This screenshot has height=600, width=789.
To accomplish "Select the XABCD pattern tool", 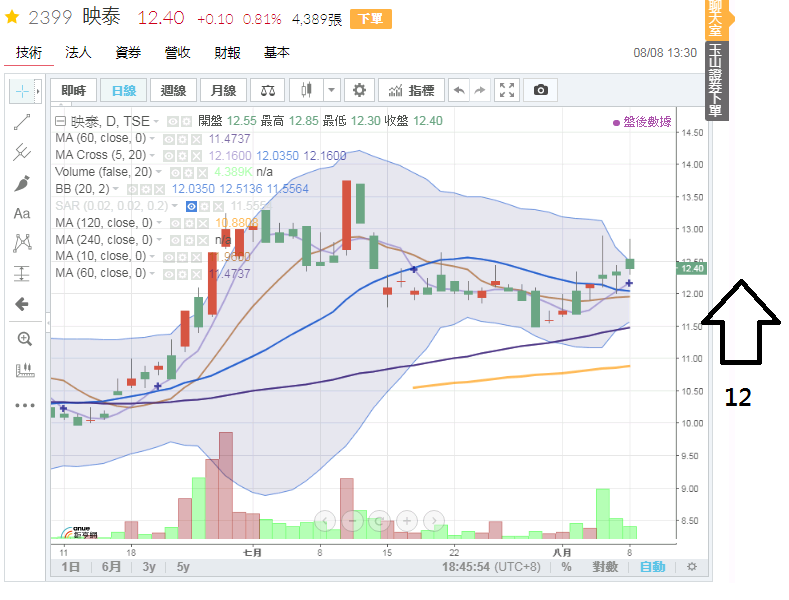I will pos(22,243).
